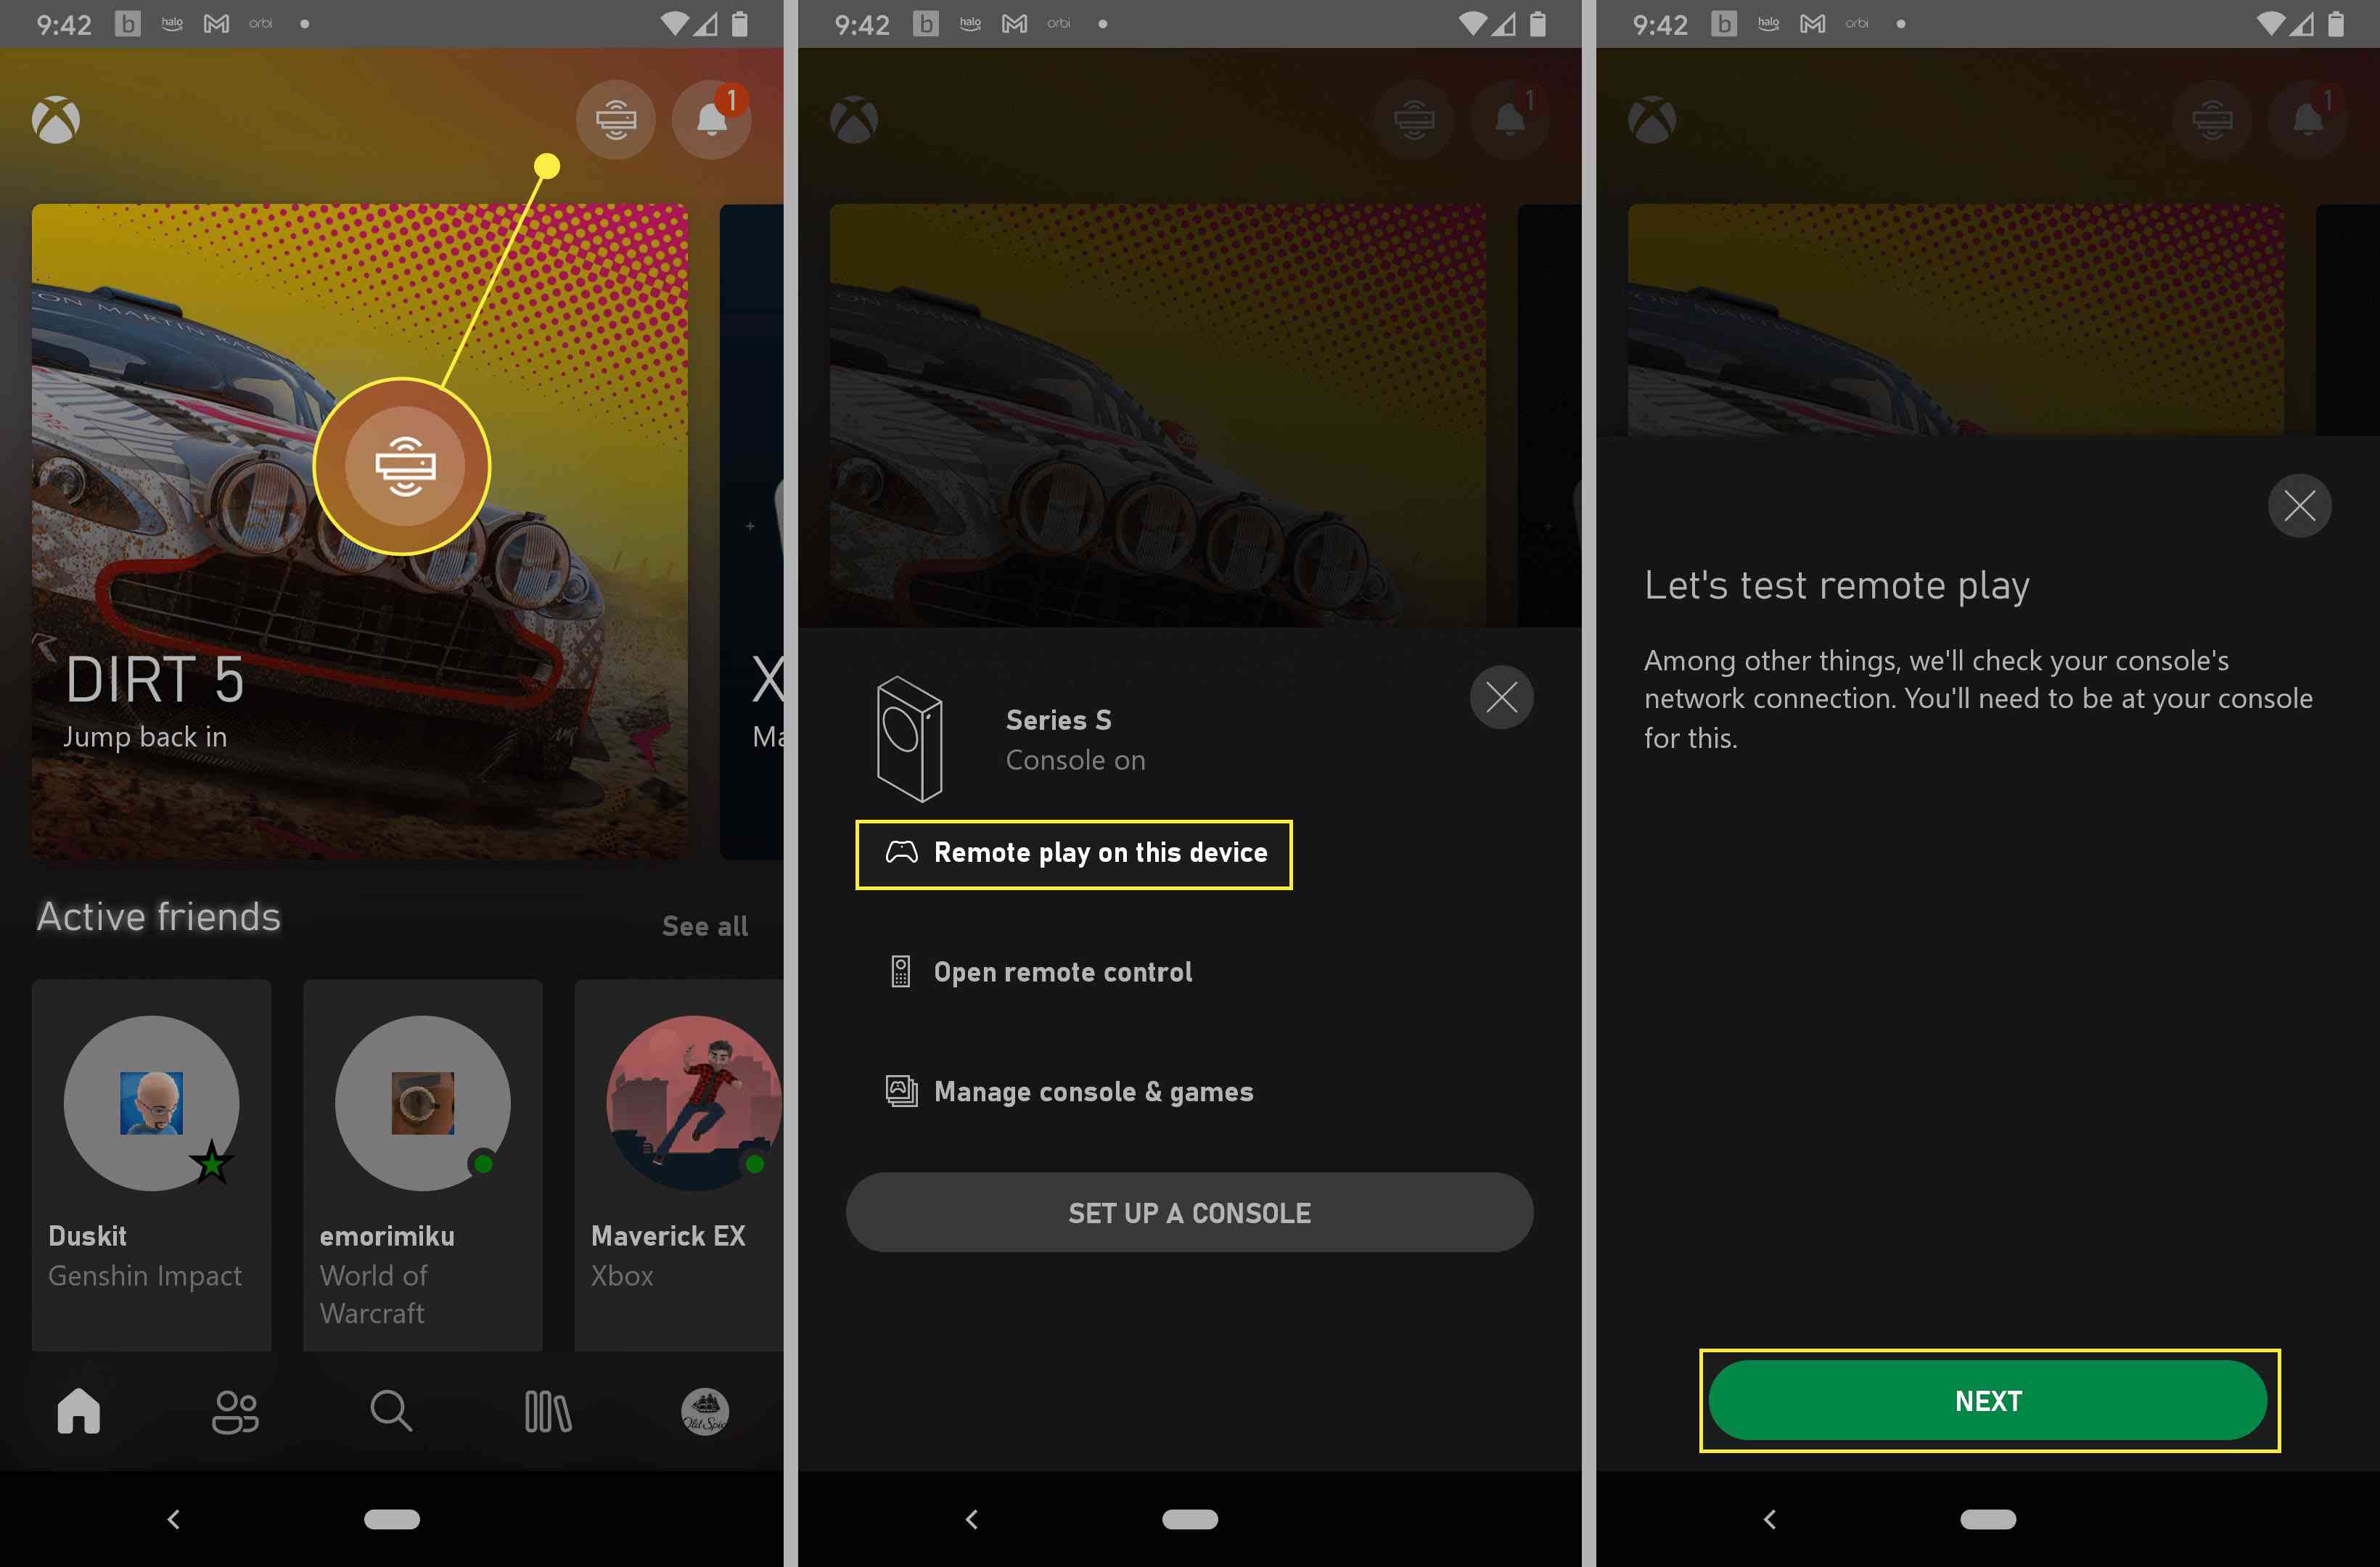Tap the icon beside Manage console & games
Image resolution: width=2380 pixels, height=1567 pixels.
coord(901,1091)
